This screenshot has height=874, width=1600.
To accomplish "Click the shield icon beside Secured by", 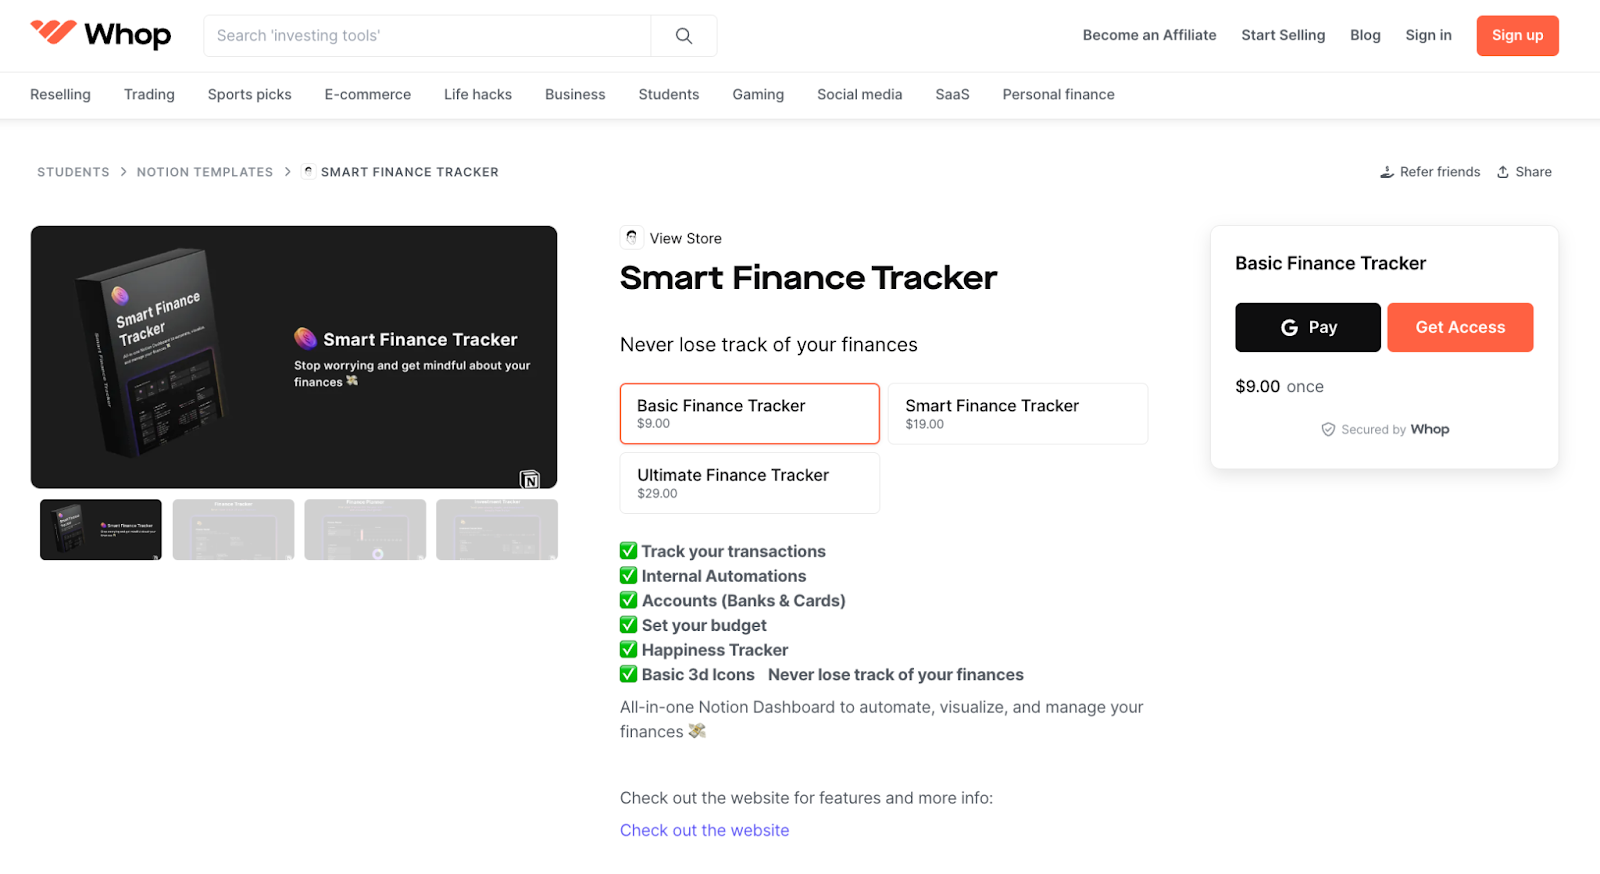I will pyautogui.click(x=1328, y=430).
